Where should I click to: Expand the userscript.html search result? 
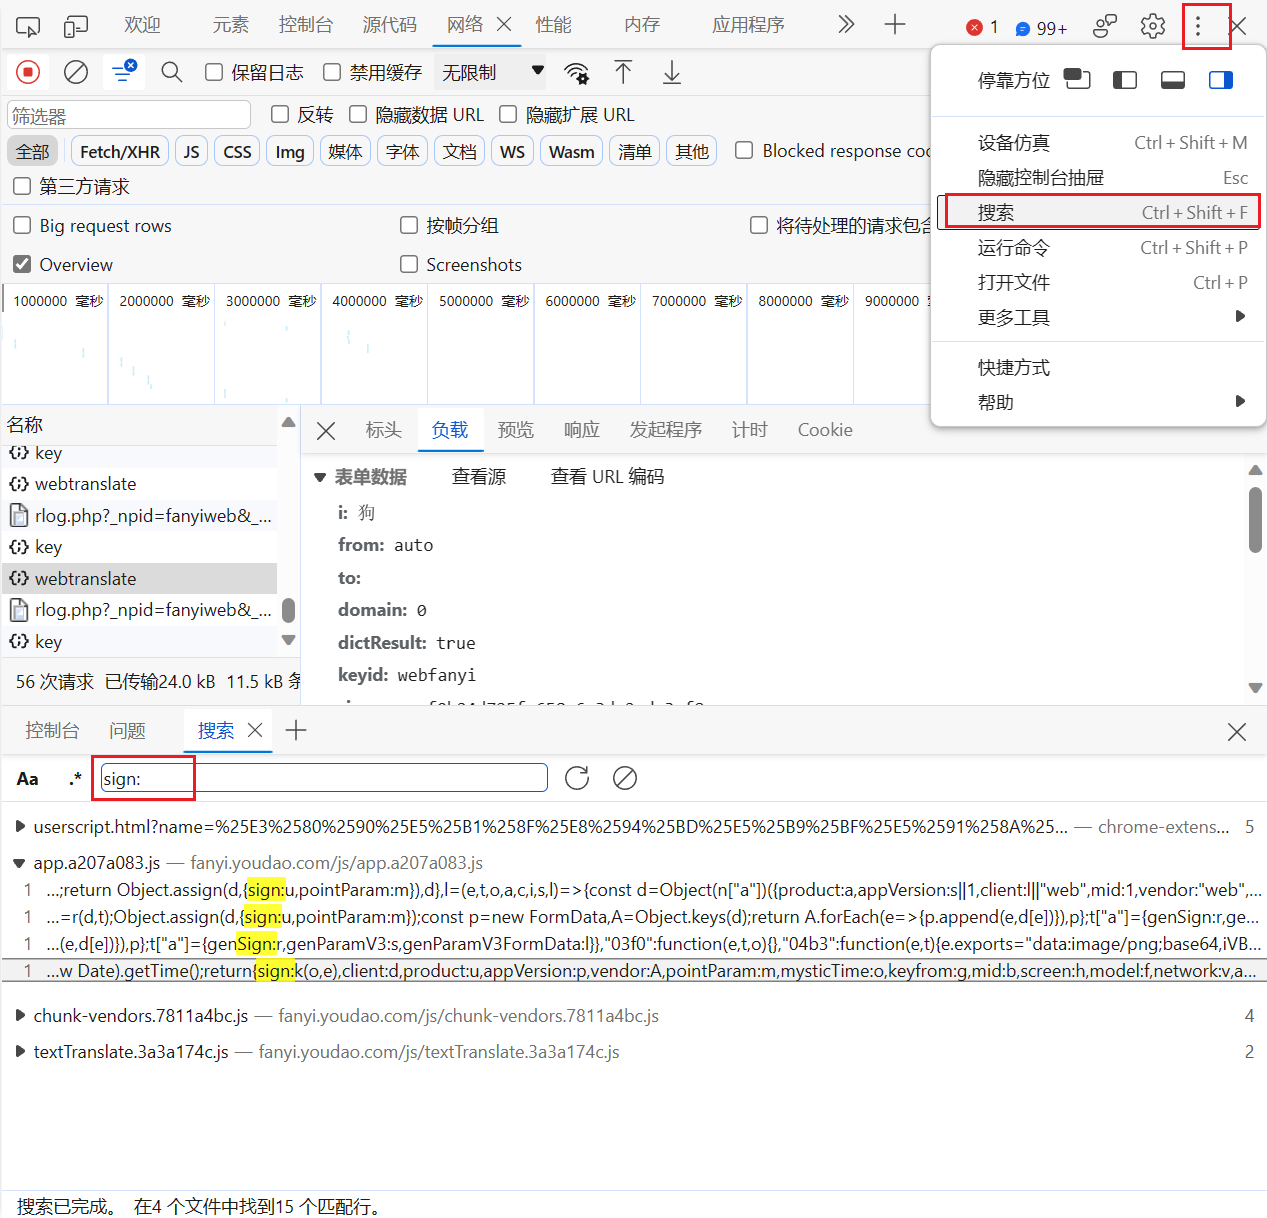coord(20,827)
